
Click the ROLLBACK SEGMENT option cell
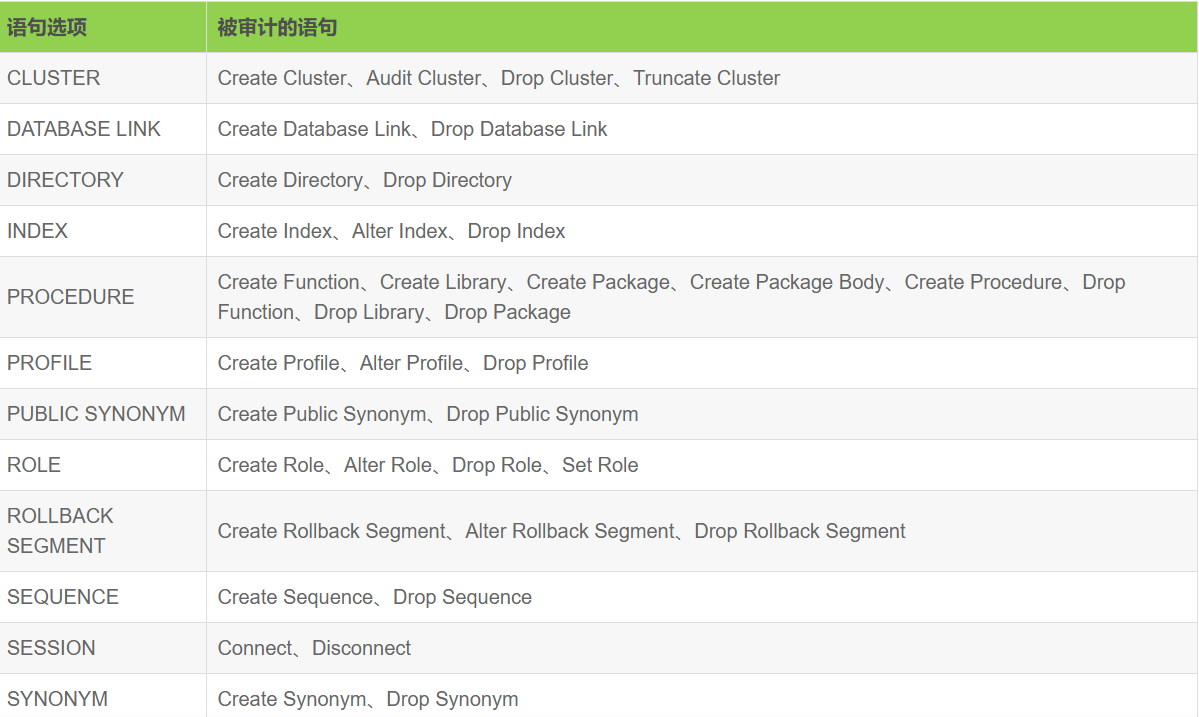102,531
